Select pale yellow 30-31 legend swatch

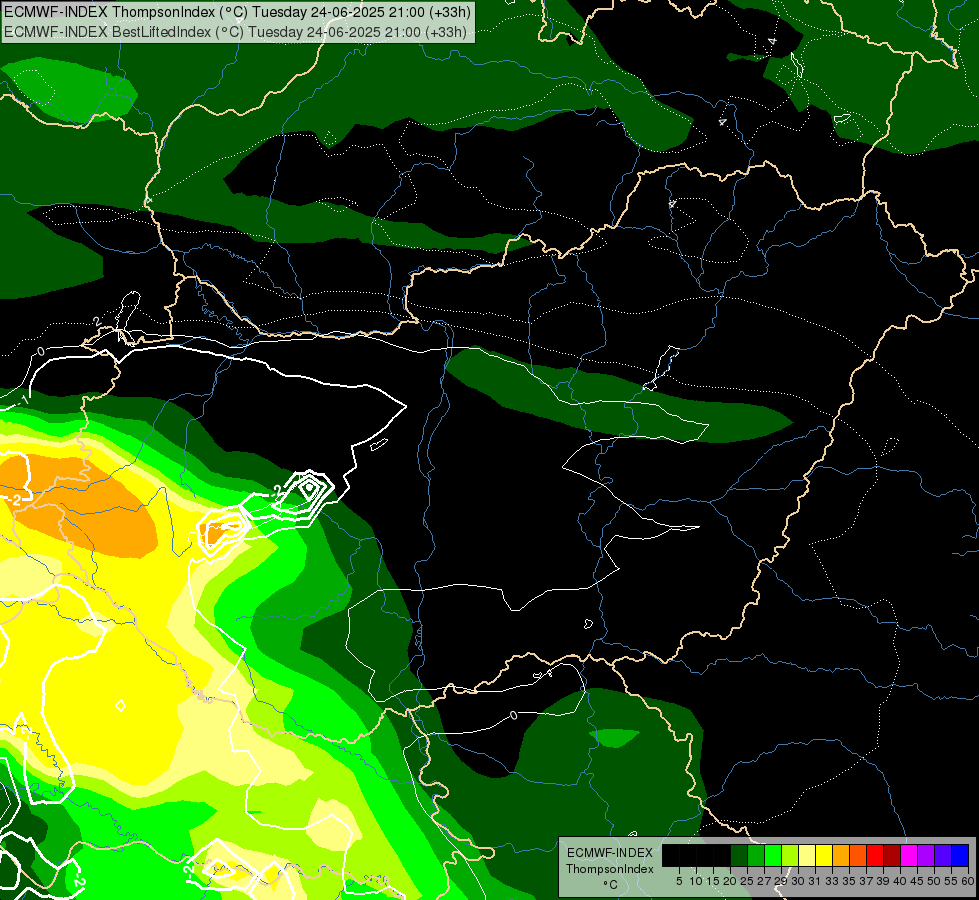coord(807,855)
